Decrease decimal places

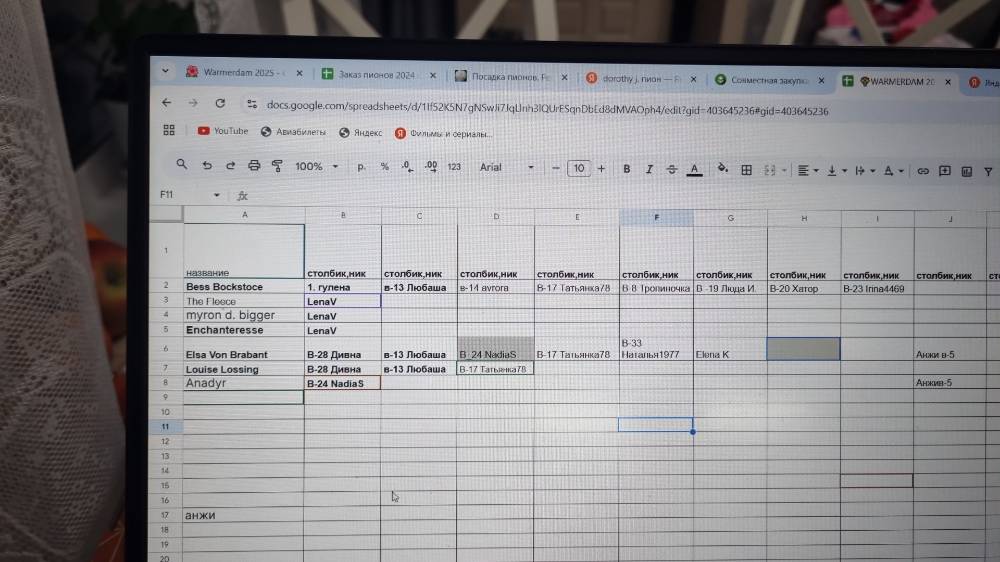(408, 167)
